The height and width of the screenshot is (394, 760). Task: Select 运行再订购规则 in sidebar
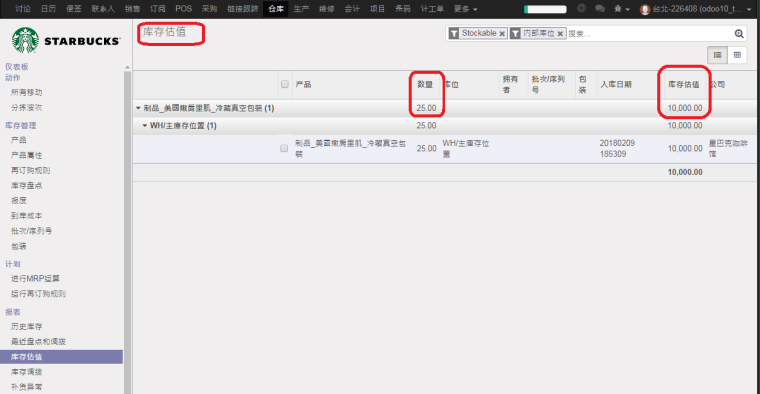tap(38, 294)
